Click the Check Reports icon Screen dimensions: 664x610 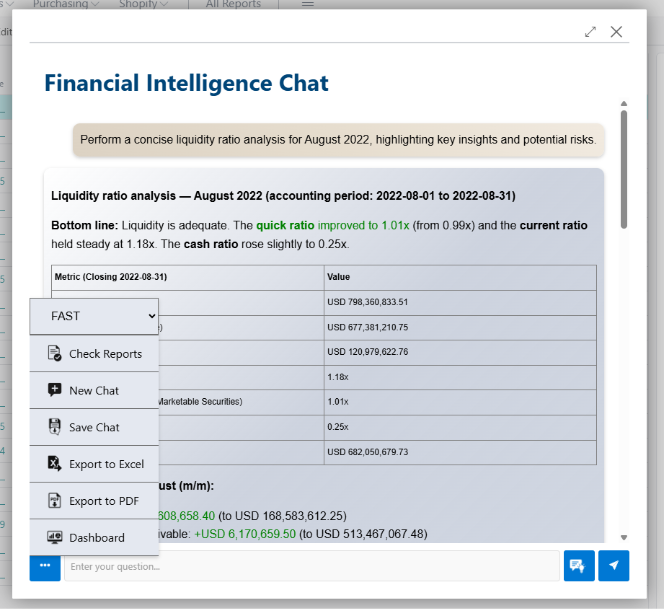tap(54, 354)
